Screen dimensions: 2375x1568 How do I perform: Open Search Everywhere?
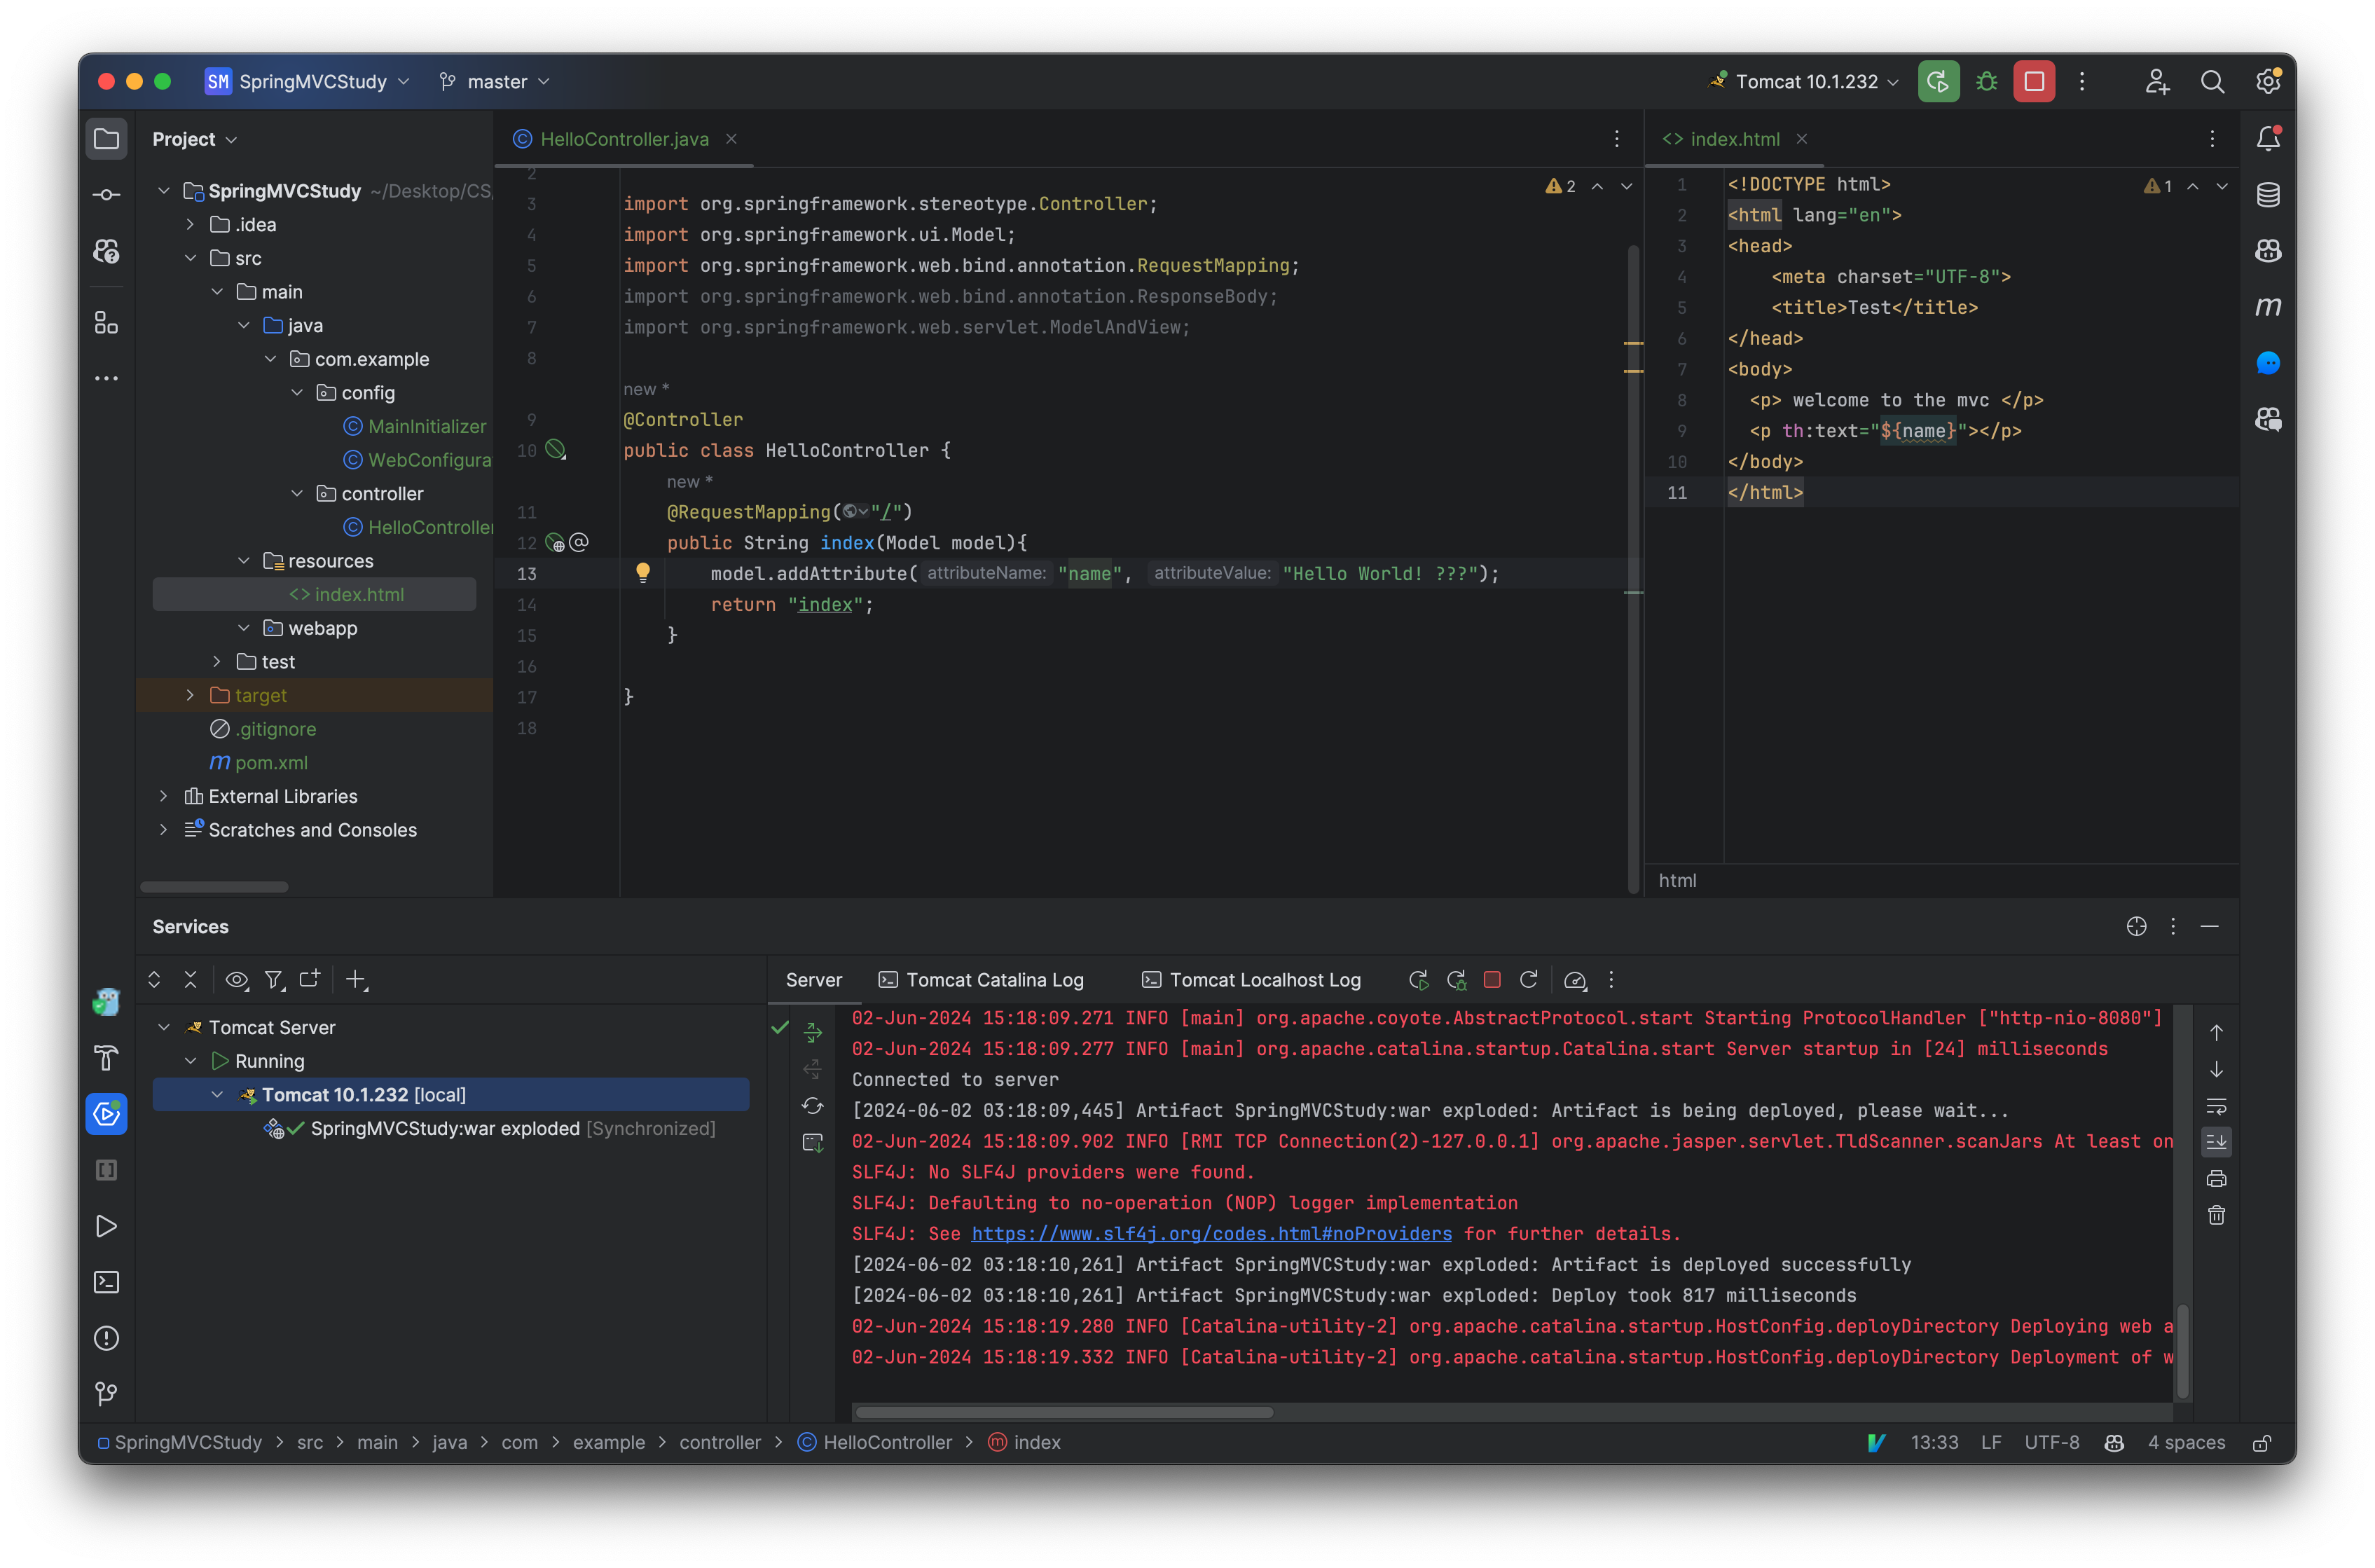coord(2213,81)
